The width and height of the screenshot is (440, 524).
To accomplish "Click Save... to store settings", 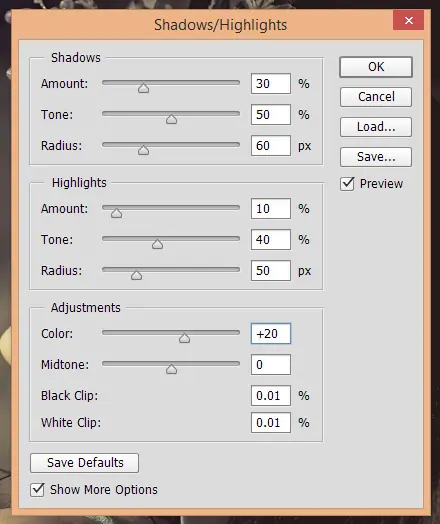I will [376, 157].
